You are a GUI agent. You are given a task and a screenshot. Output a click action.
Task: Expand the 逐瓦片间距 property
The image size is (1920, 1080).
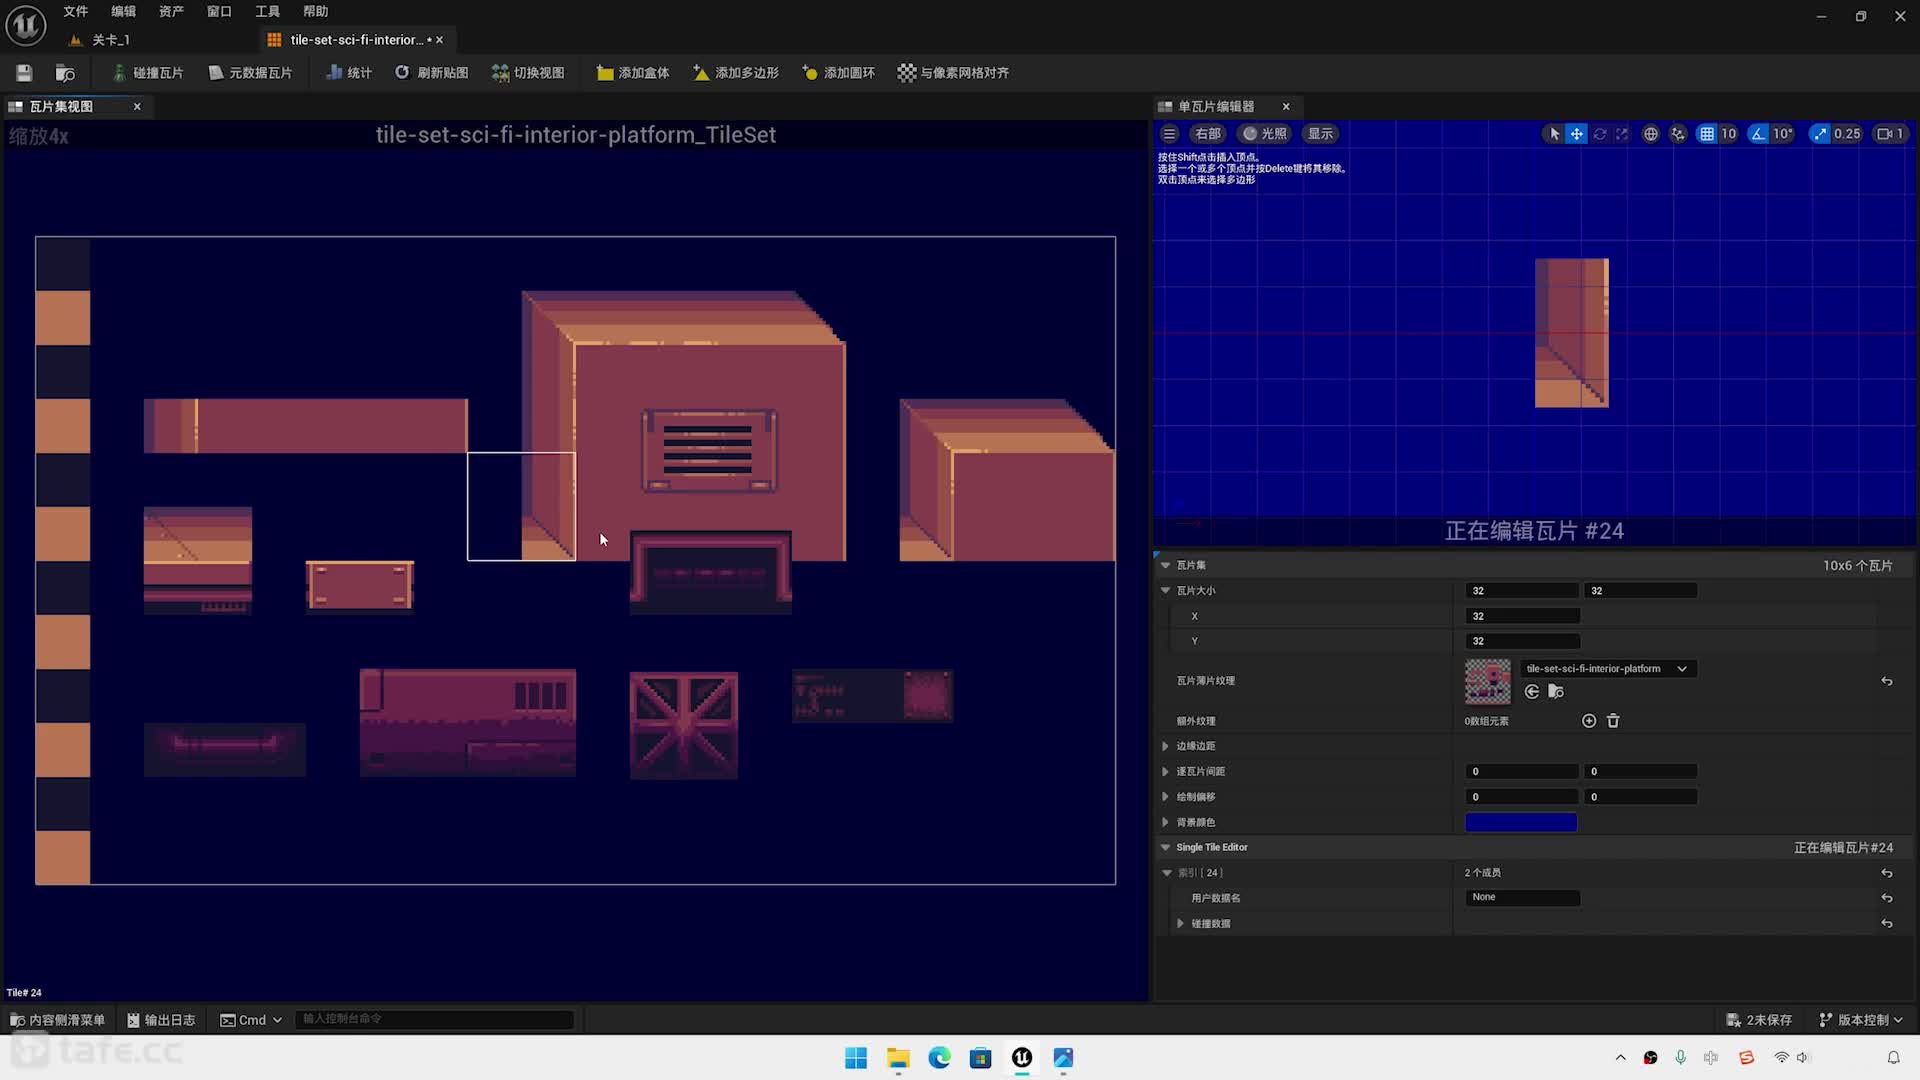click(1166, 771)
